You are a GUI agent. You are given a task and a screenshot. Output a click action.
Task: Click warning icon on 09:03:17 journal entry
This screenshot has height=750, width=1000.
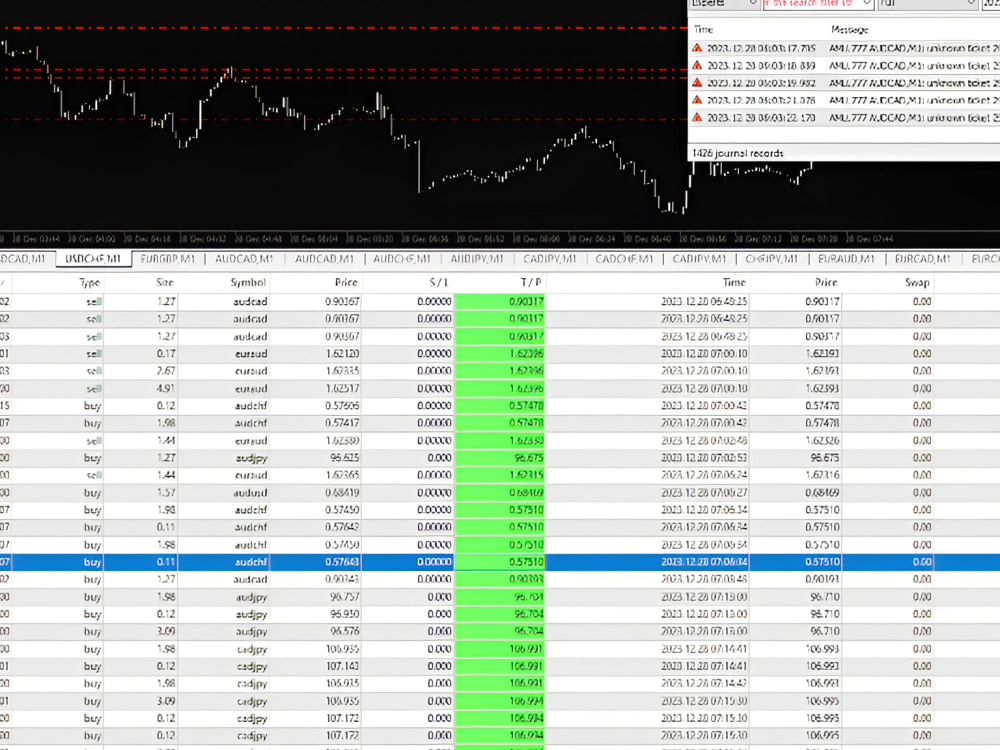point(697,47)
